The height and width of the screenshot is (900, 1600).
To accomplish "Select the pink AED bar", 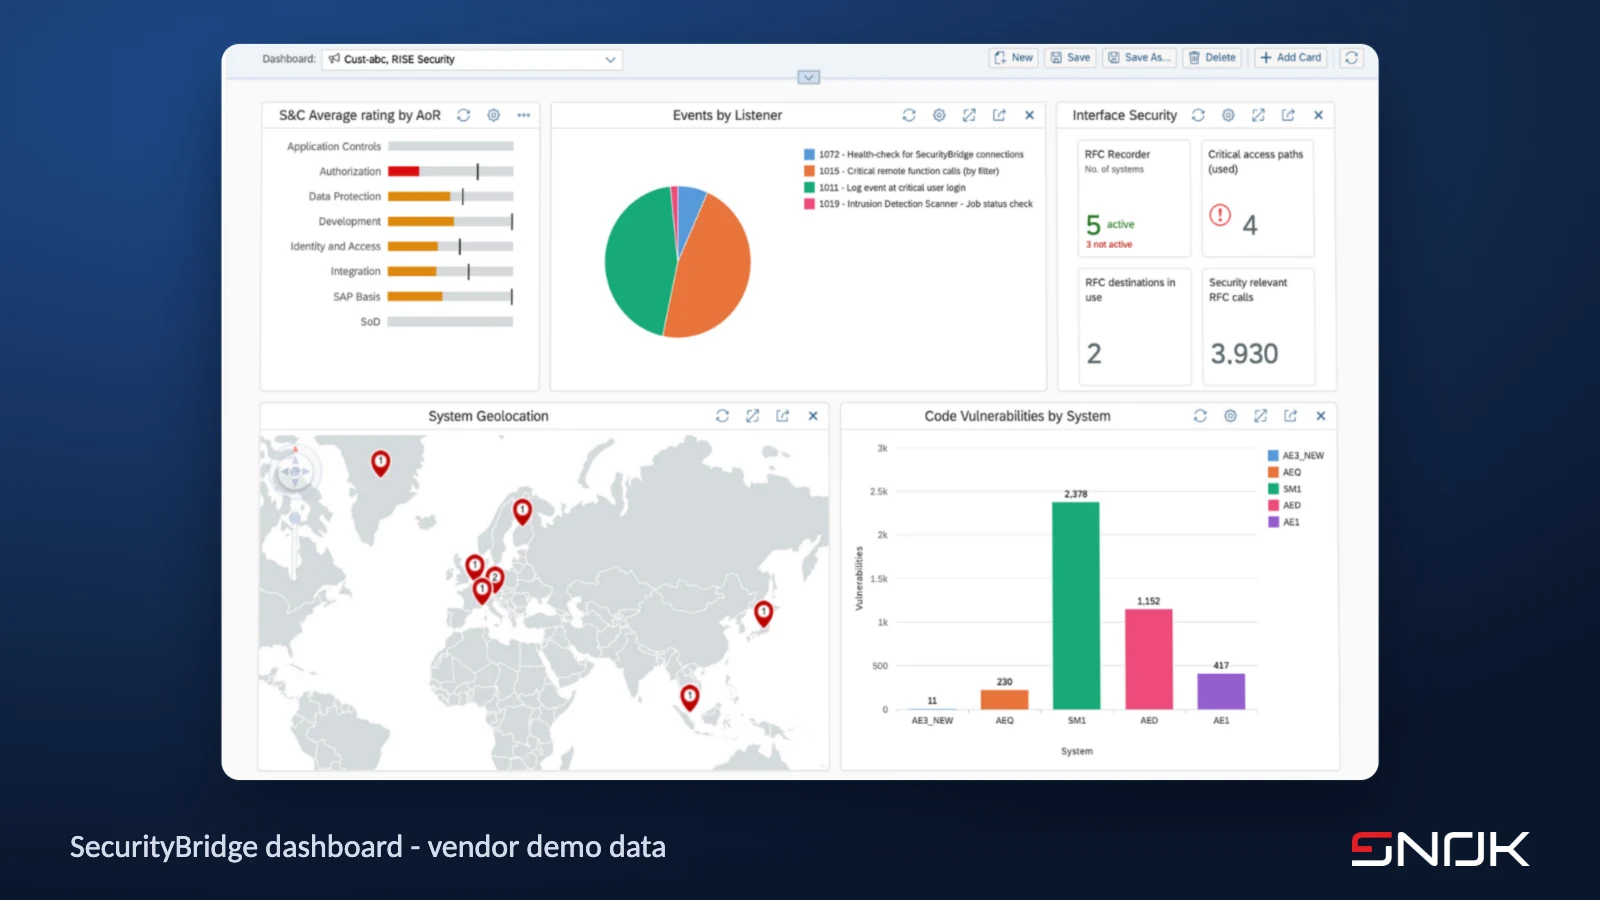I will (x=1149, y=659).
